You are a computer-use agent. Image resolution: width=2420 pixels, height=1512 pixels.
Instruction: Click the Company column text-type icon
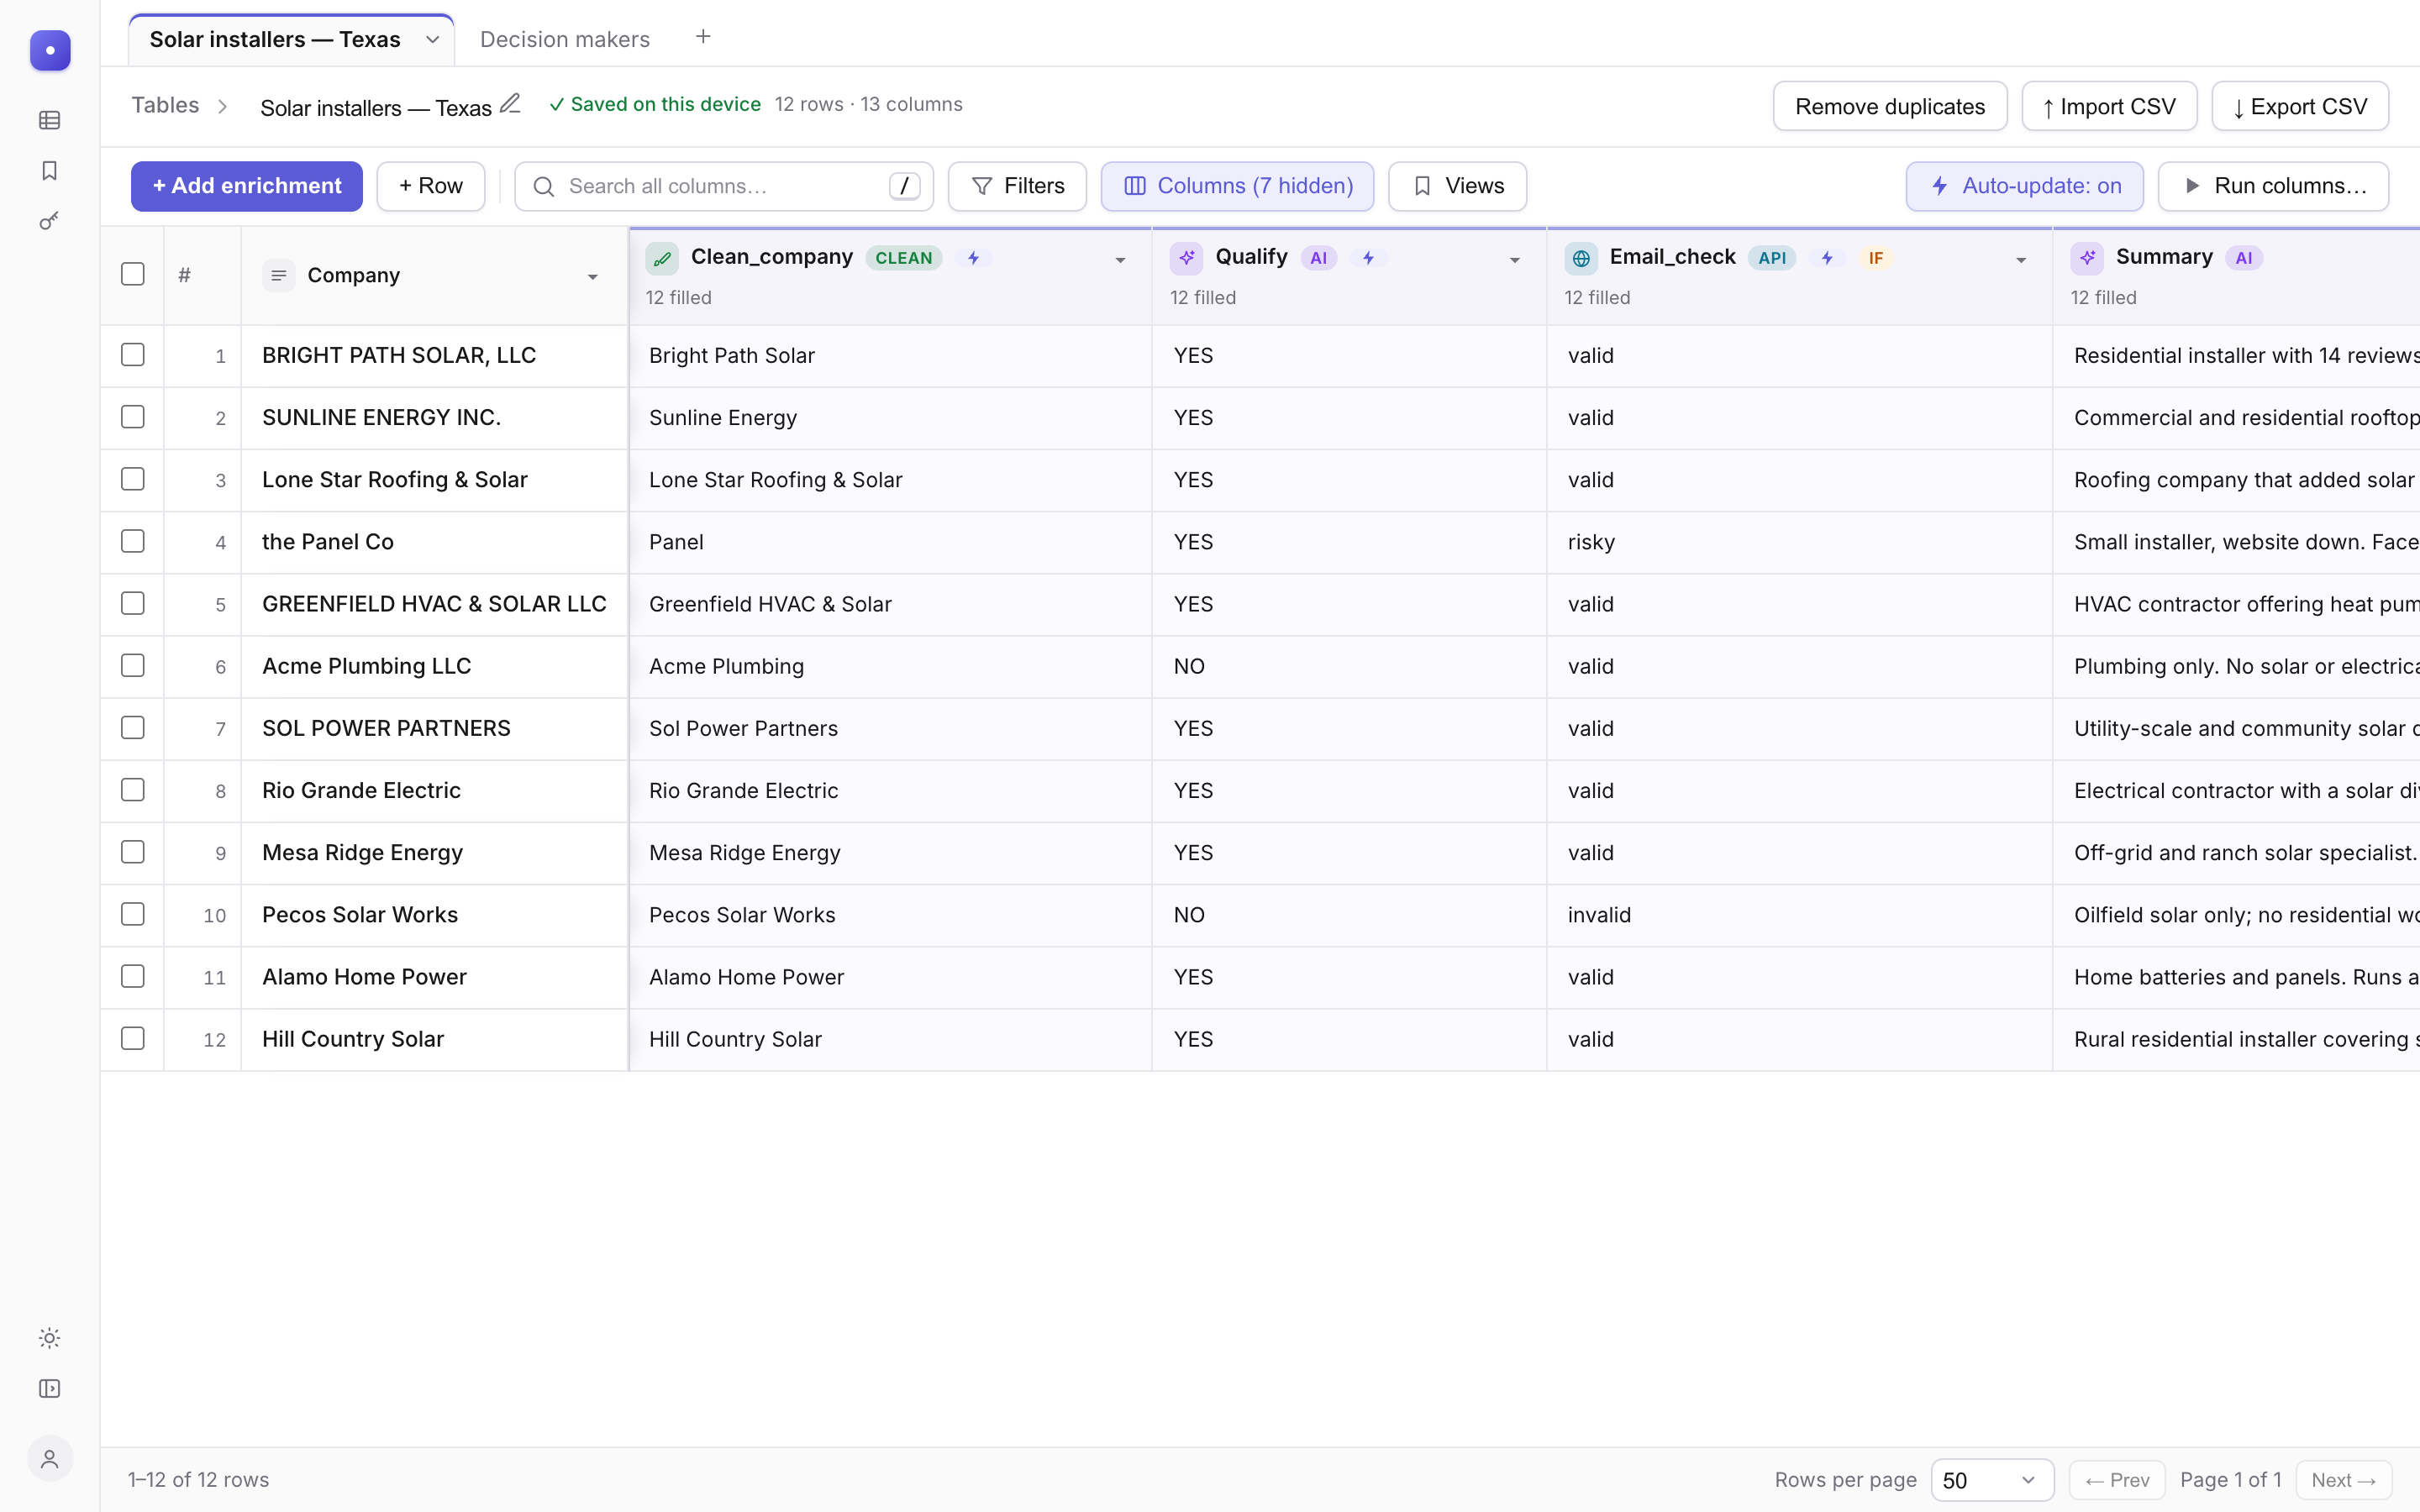tap(279, 275)
